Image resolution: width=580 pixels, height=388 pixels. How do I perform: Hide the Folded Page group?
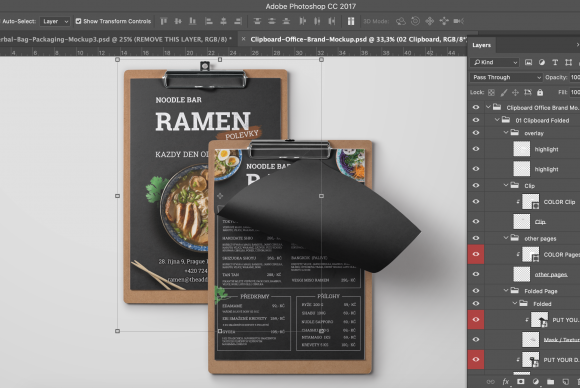pyautogui.click(x=476, y=291)
